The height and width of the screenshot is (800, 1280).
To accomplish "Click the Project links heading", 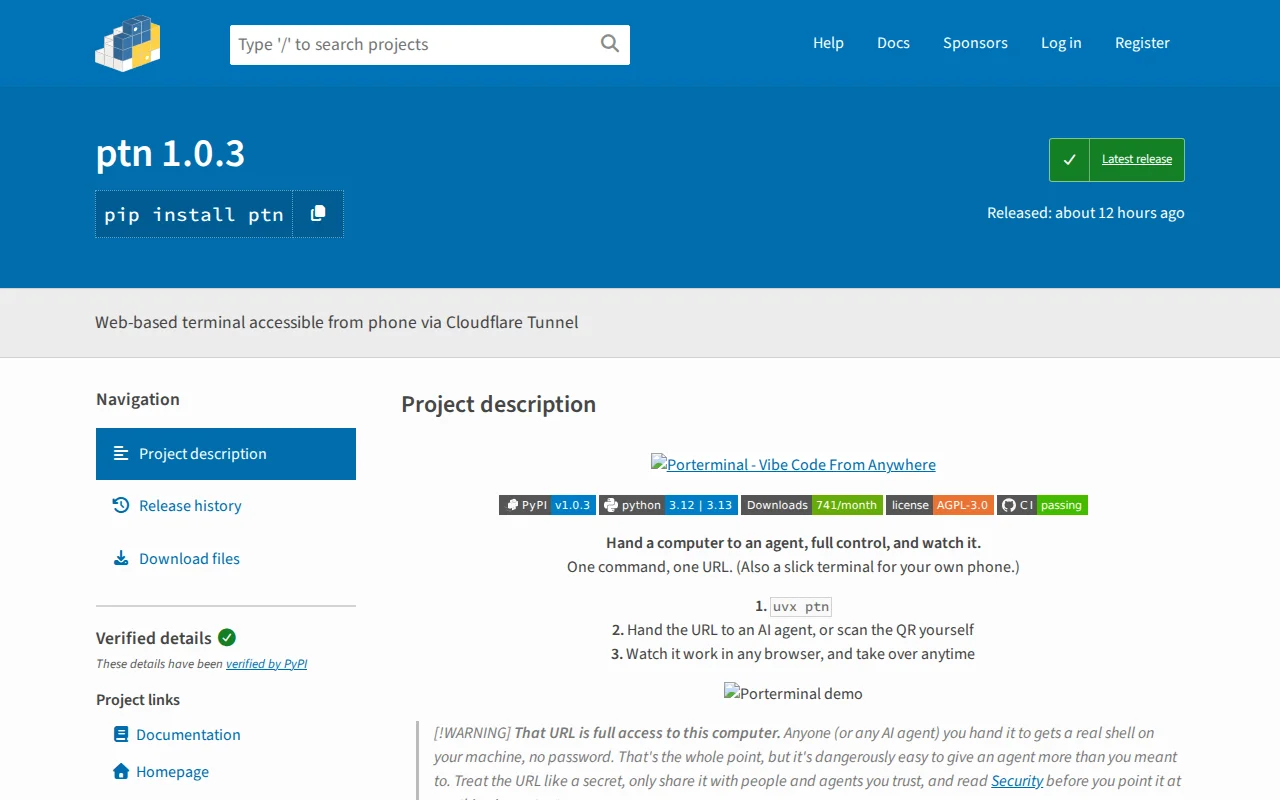I will [x=138, y=700].
